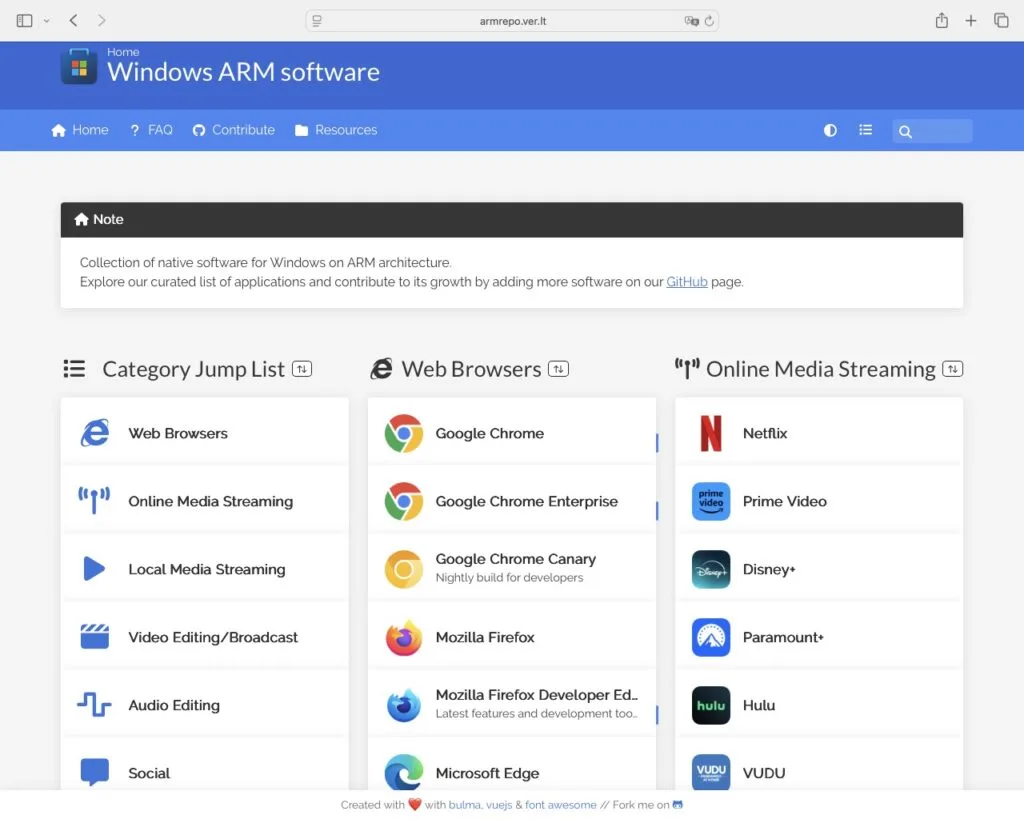The width and height of the screenshot is (1024, 819).
Task: Click the search input field
Action: pos(932,131)
